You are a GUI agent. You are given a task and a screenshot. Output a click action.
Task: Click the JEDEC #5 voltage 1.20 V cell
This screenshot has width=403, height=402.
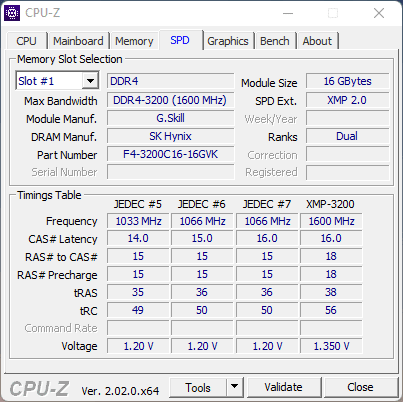click(x=138, y=346)
